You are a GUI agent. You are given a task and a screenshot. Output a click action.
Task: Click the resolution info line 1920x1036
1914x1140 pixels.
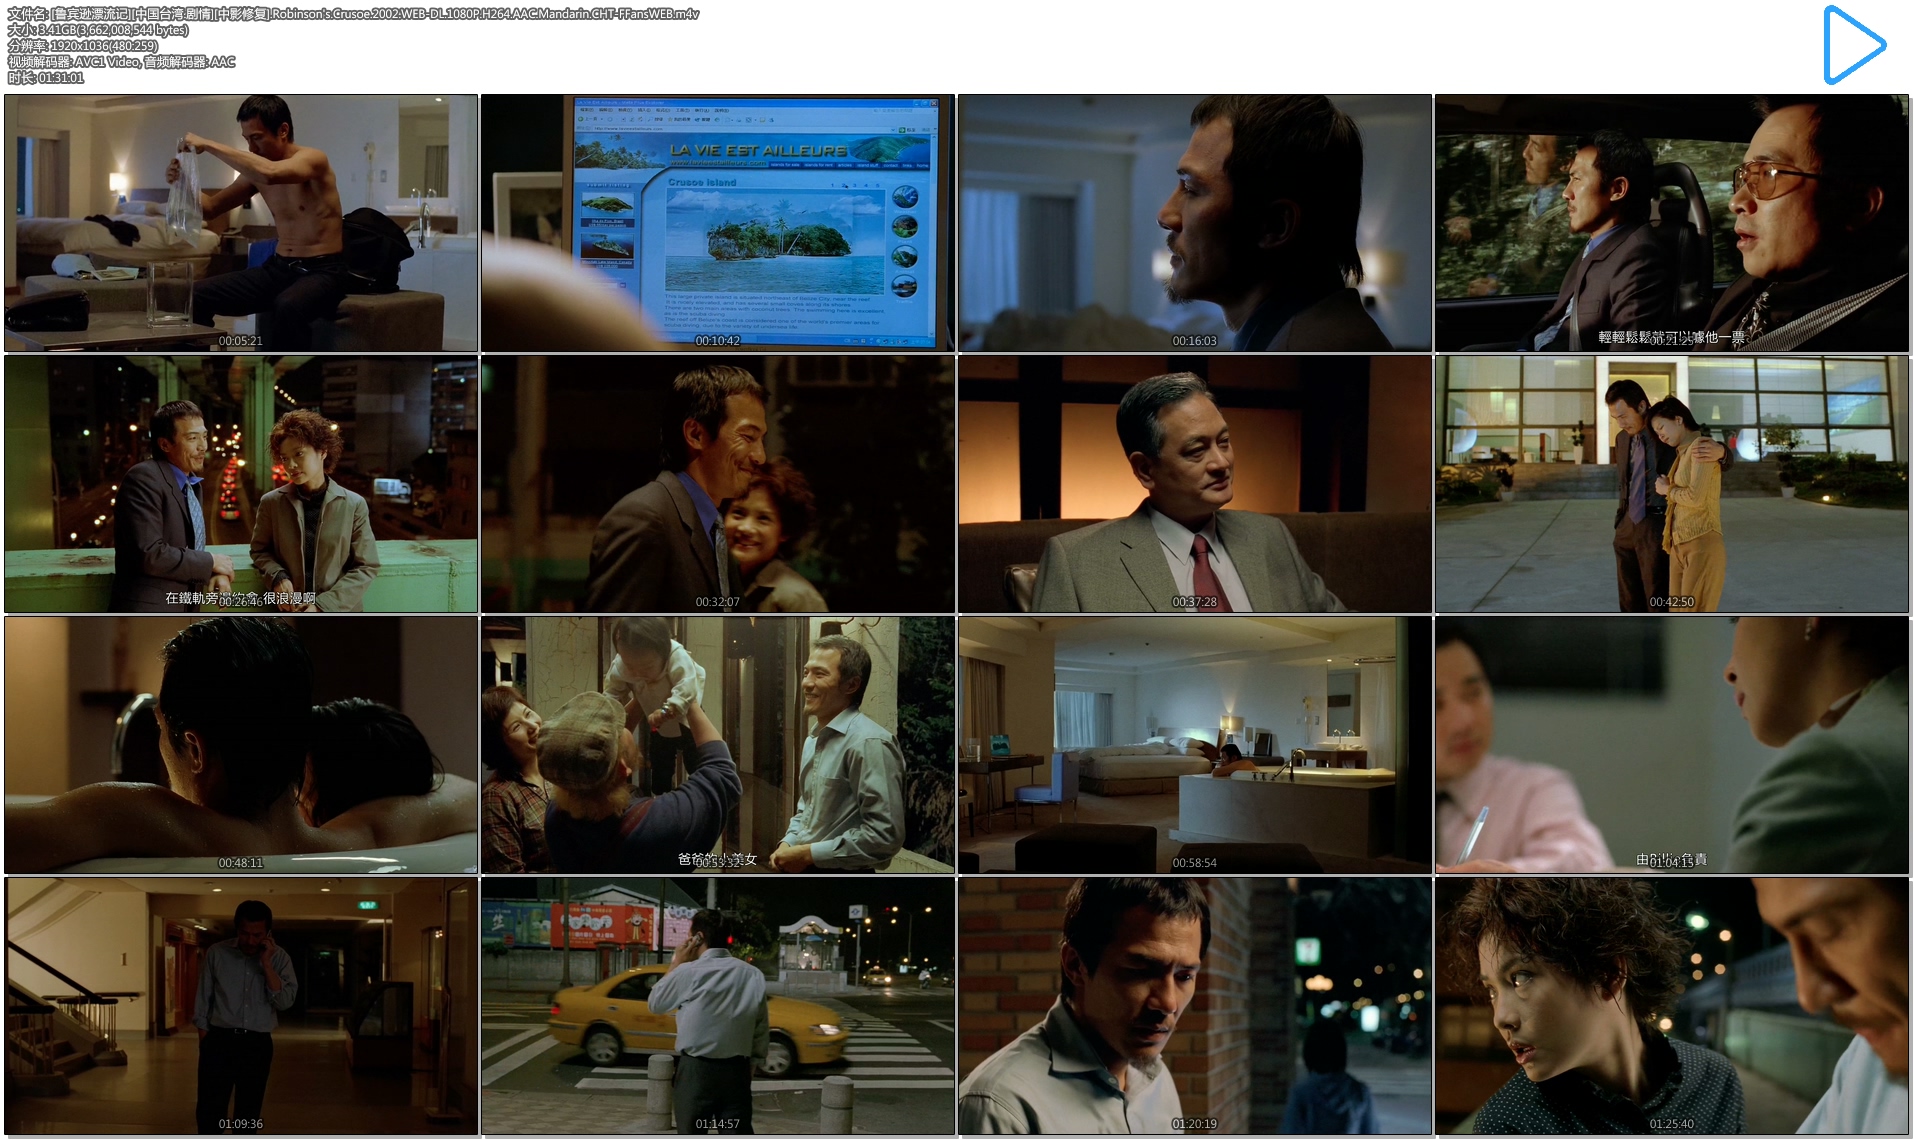[x=83, y=46]
